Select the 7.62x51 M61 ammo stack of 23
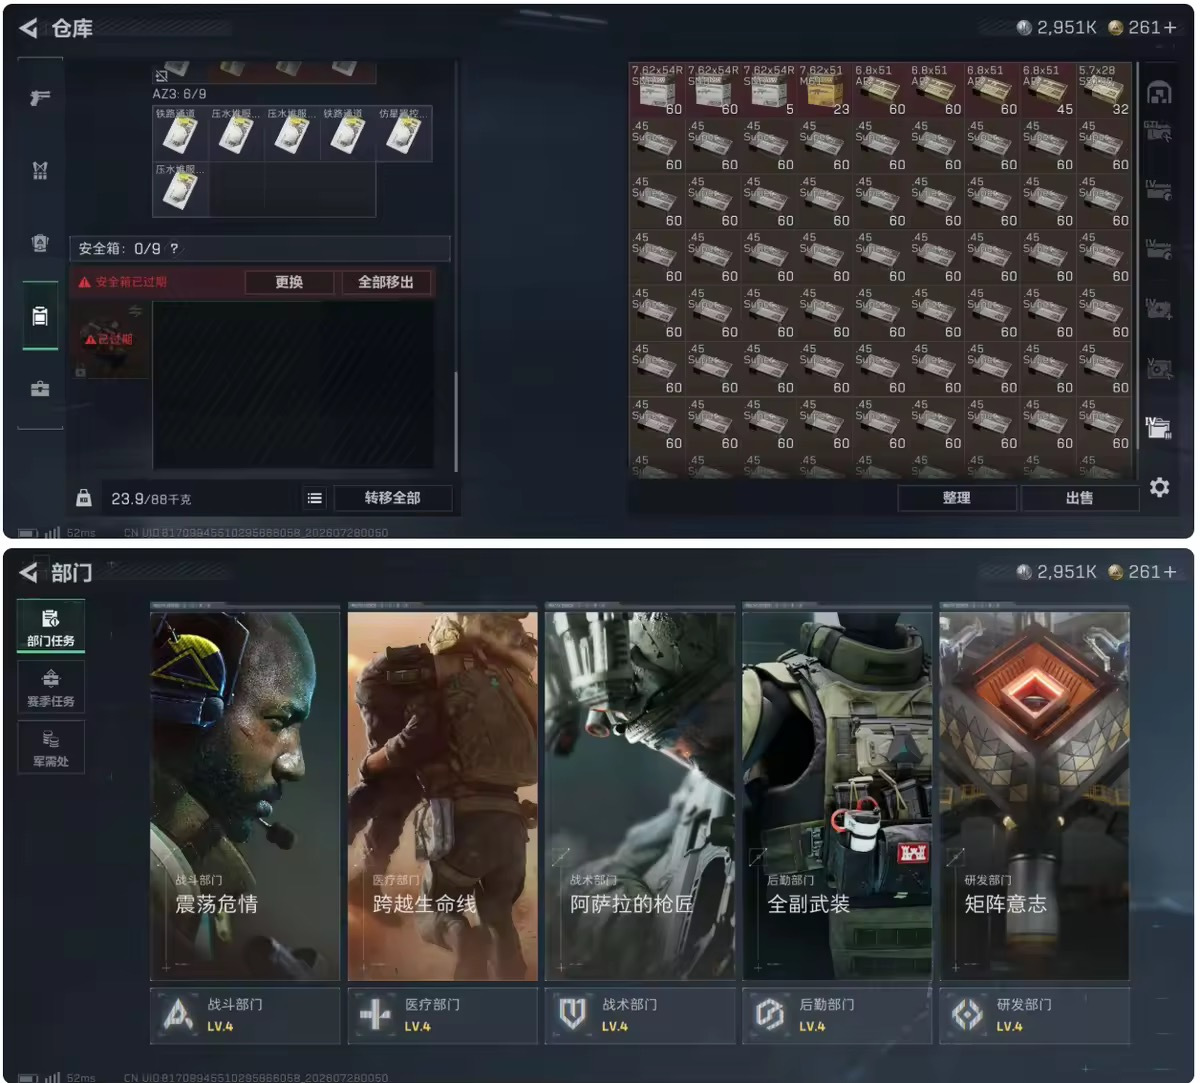This screenshot has width=1200, height=1083. (x=825, y=90)
